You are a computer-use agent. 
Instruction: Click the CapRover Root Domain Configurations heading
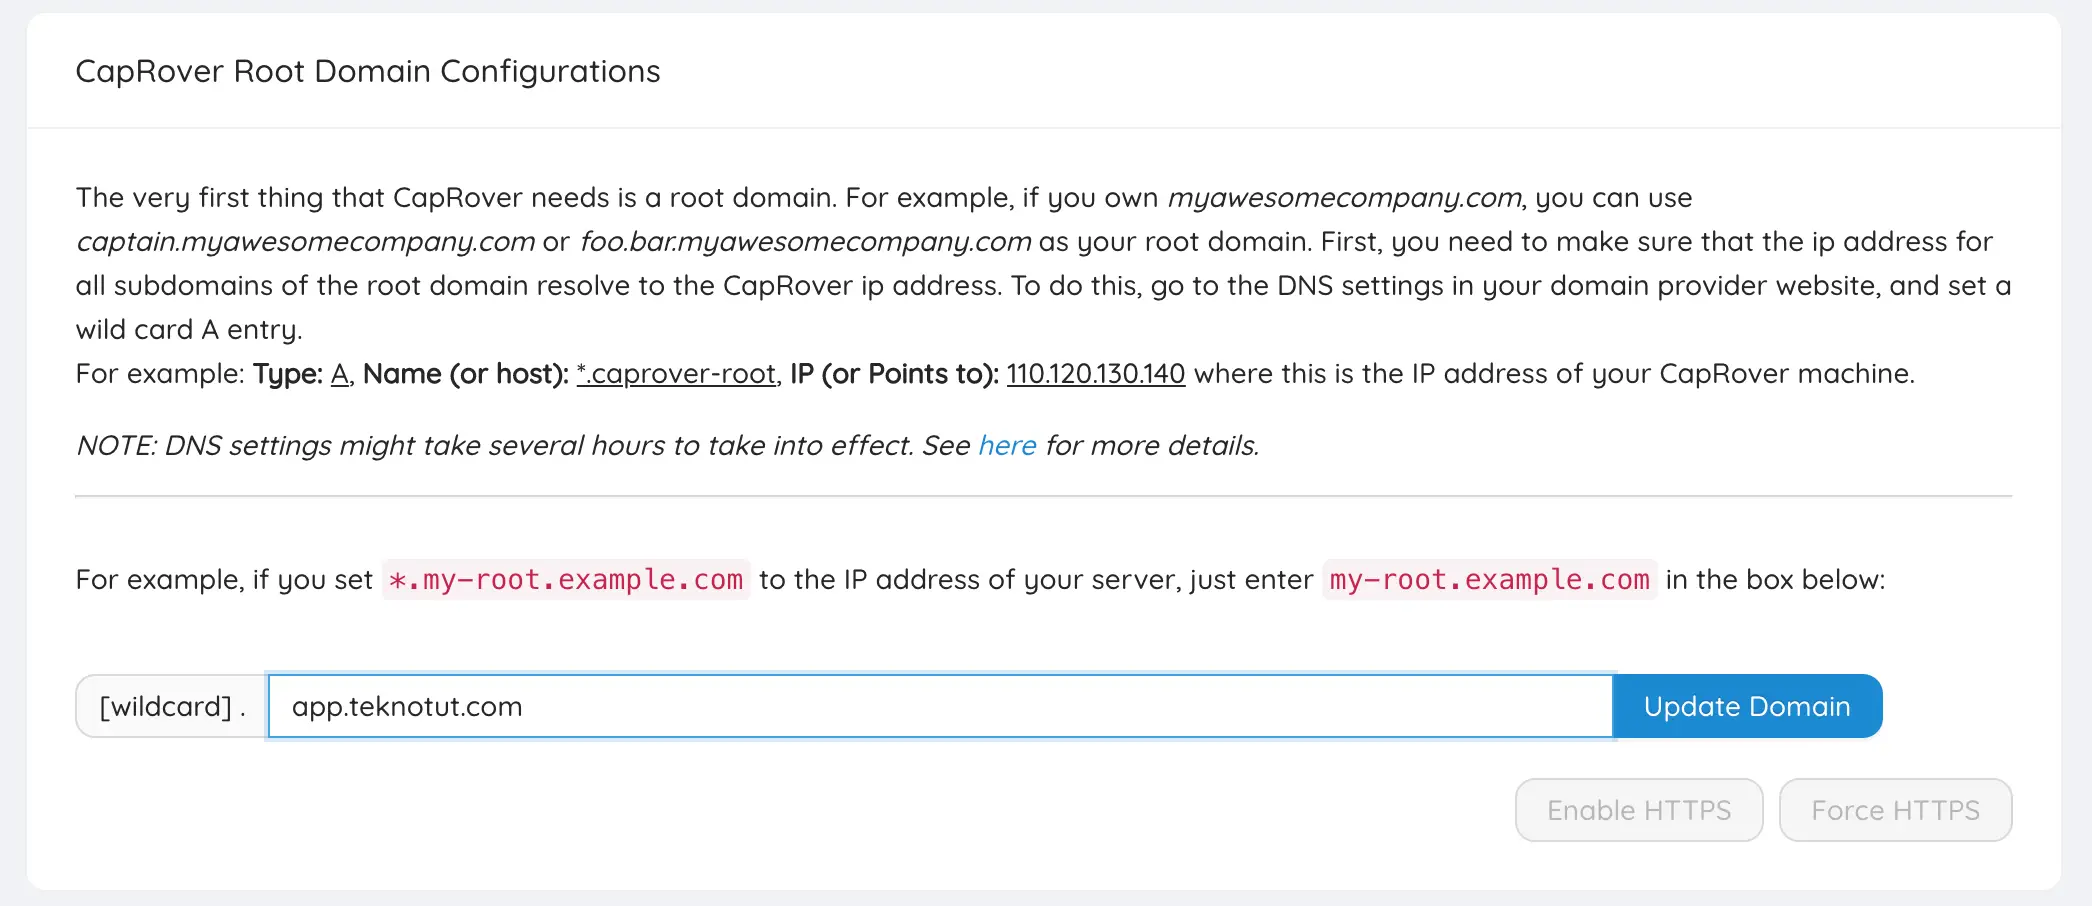point(368,71)
